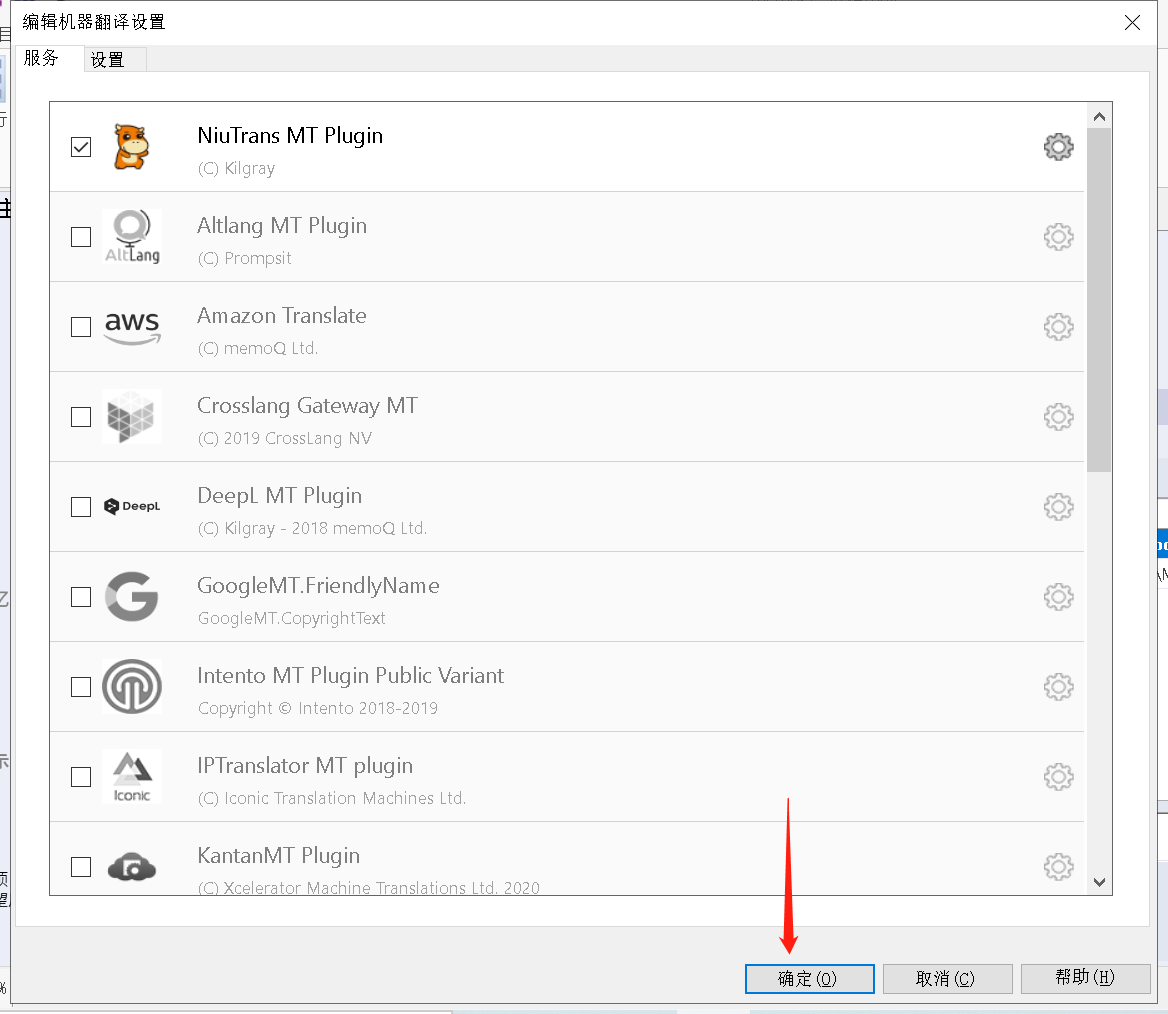
Task: Cancel with the 取消(C) button
Action: 947,978
